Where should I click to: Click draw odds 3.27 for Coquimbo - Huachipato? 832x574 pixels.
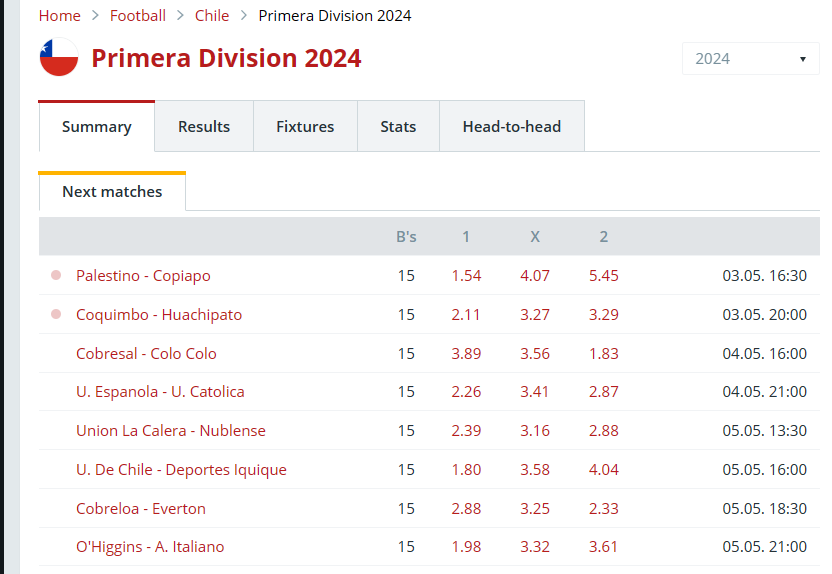click(x=534, y=315)
